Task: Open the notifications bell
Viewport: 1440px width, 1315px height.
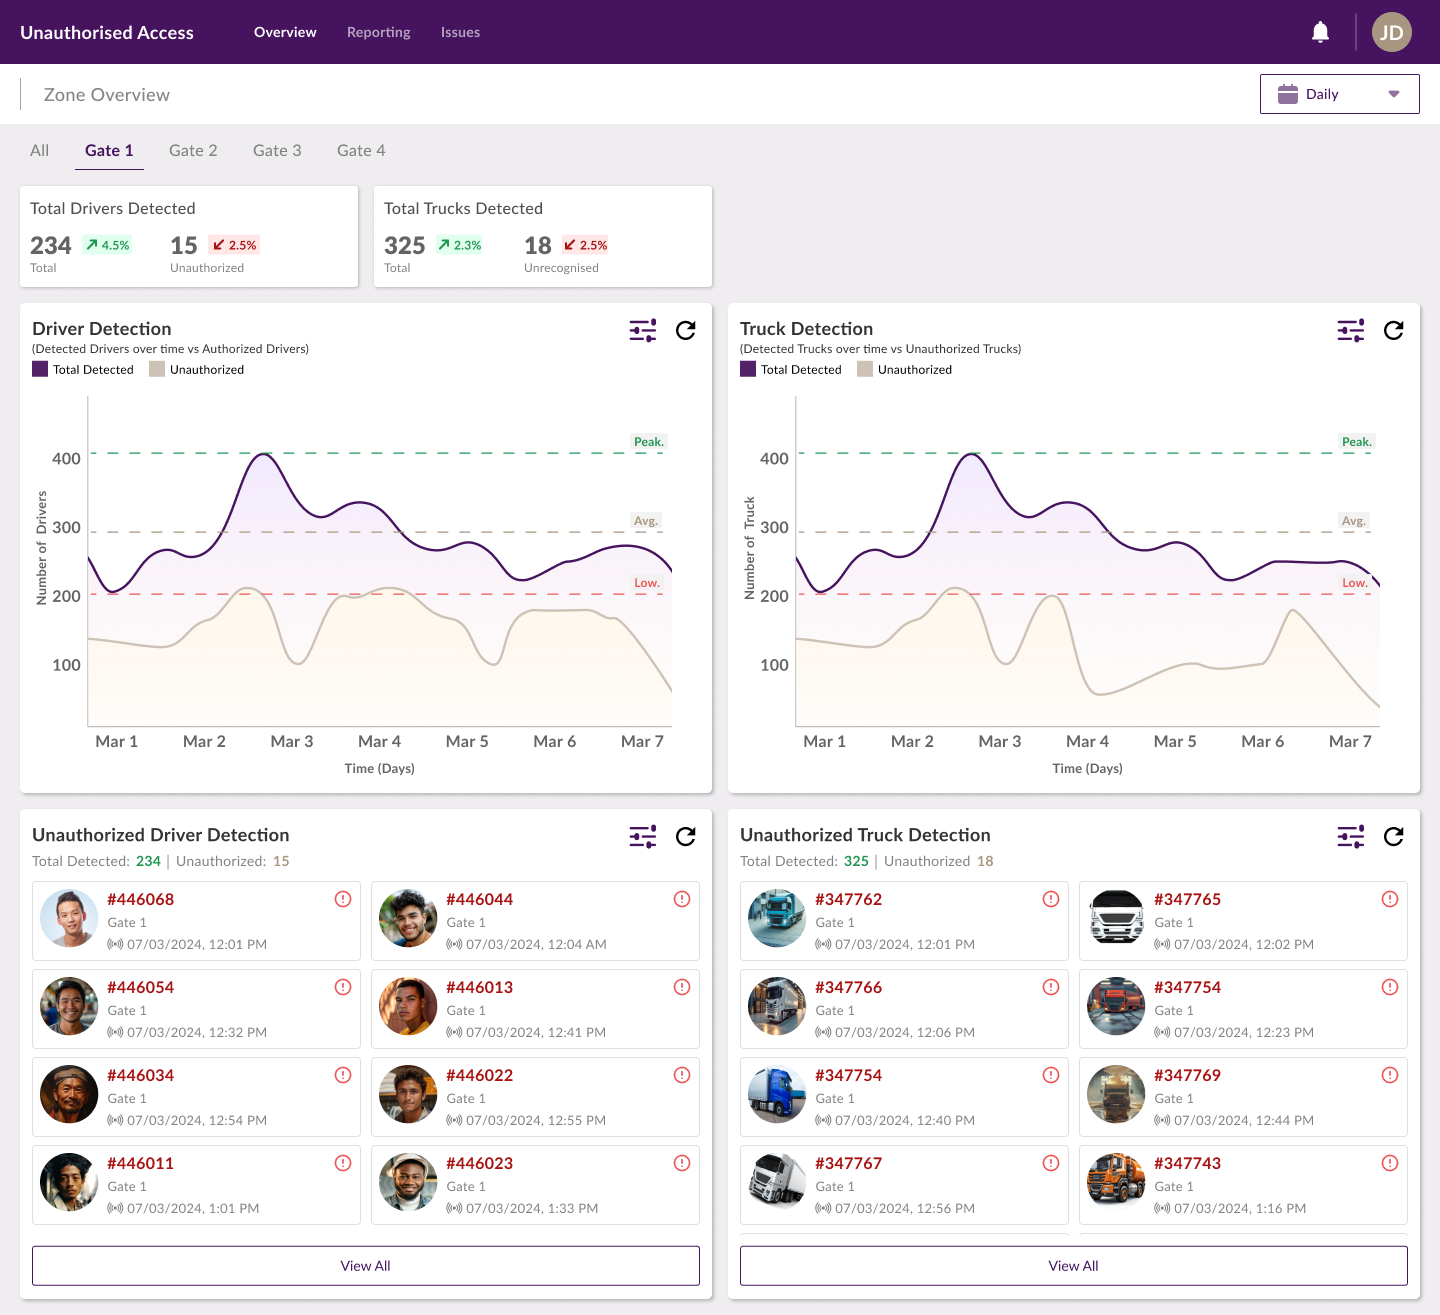Action: click(1320, 32)
